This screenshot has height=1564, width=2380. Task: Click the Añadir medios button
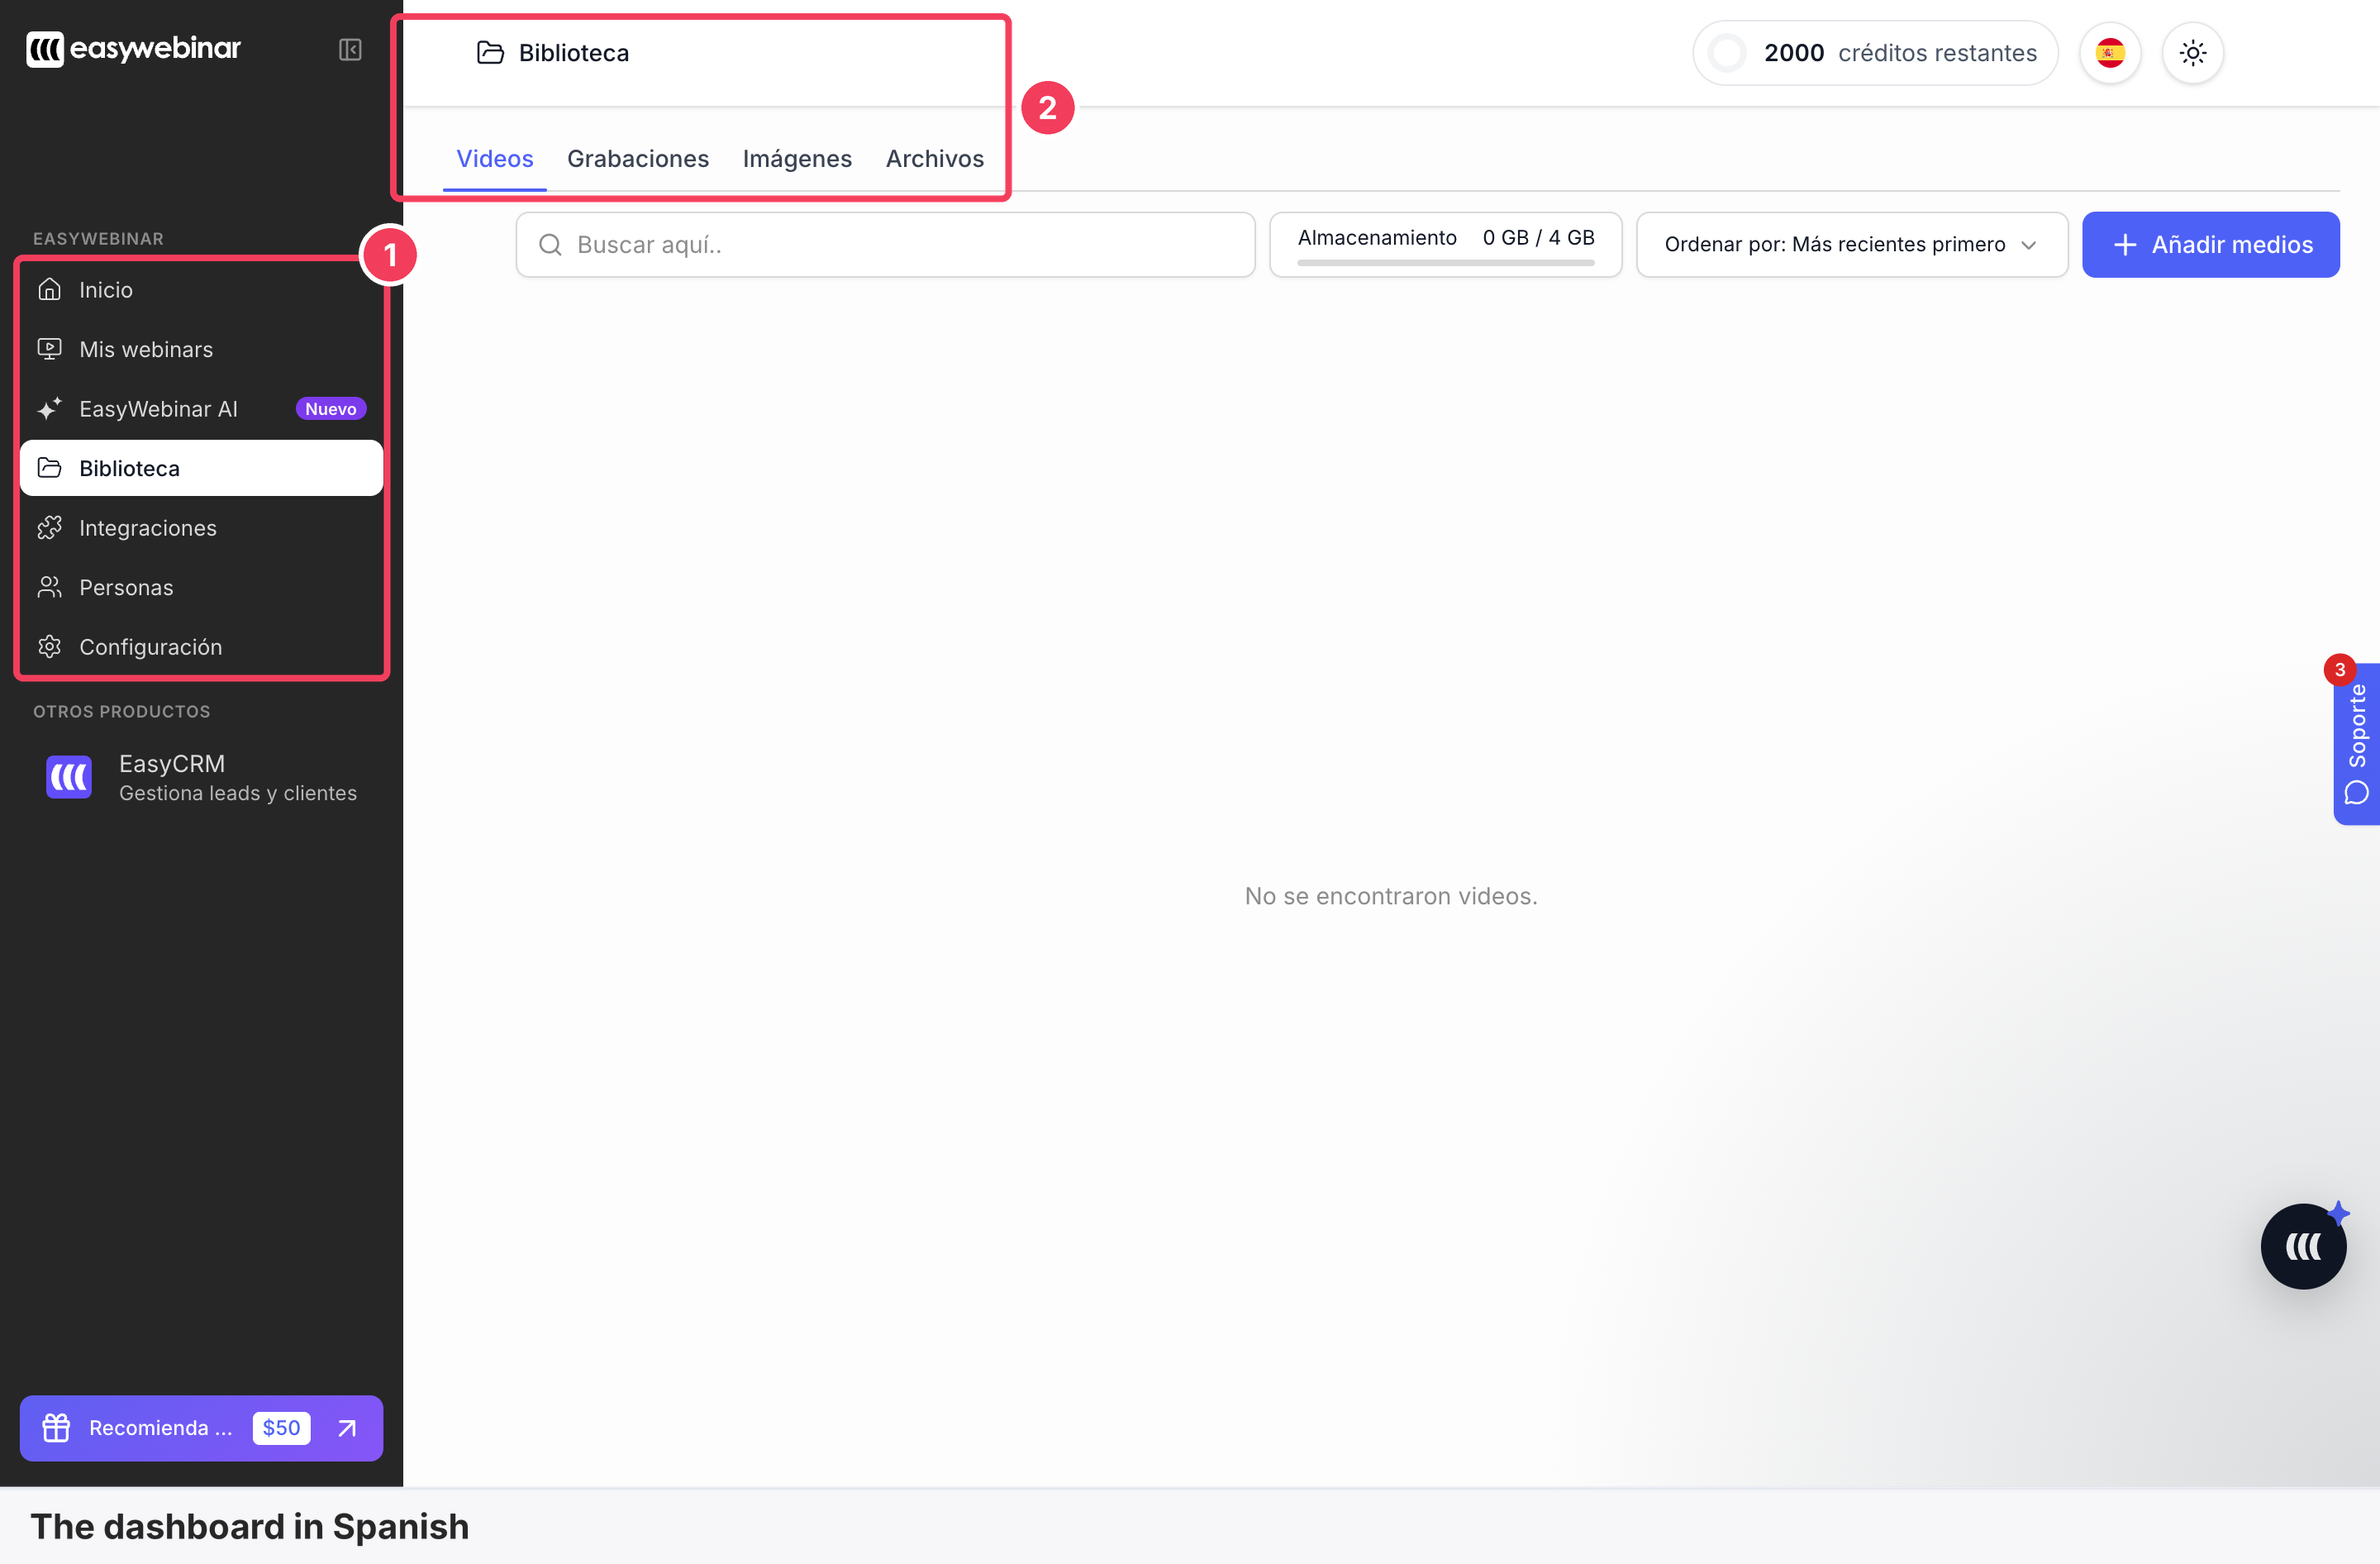[x=2211, y=245]
